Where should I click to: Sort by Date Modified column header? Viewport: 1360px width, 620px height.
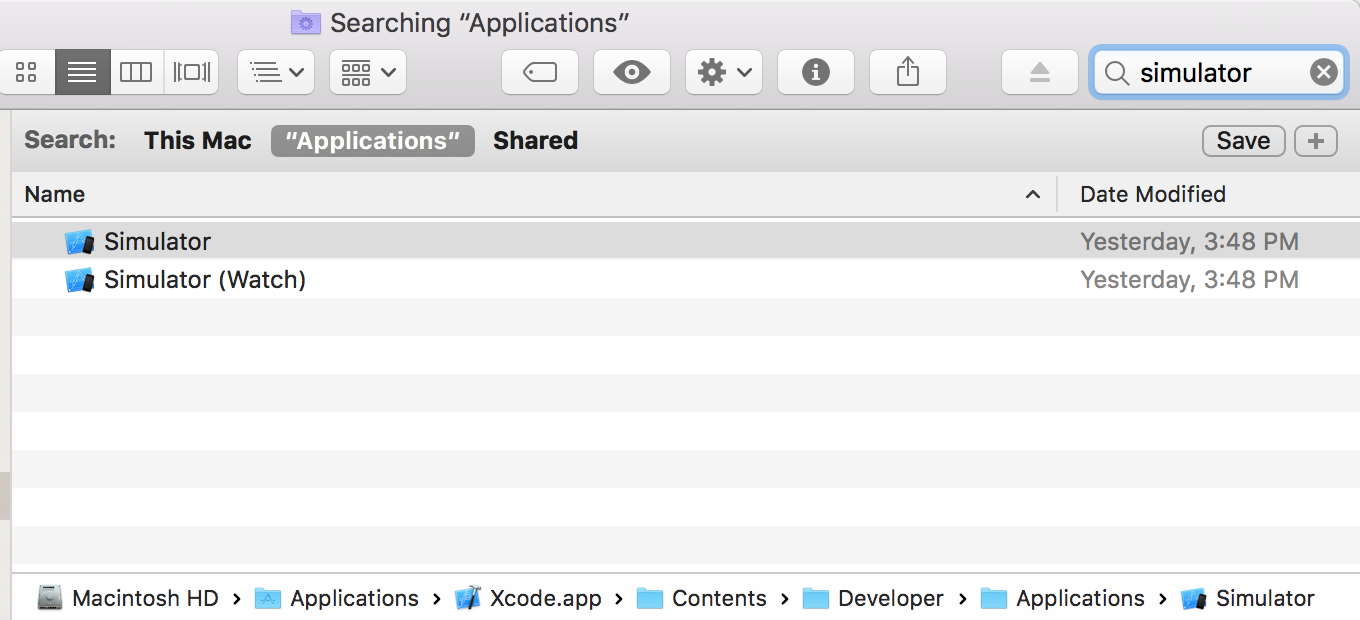[x=1209, y=194]
